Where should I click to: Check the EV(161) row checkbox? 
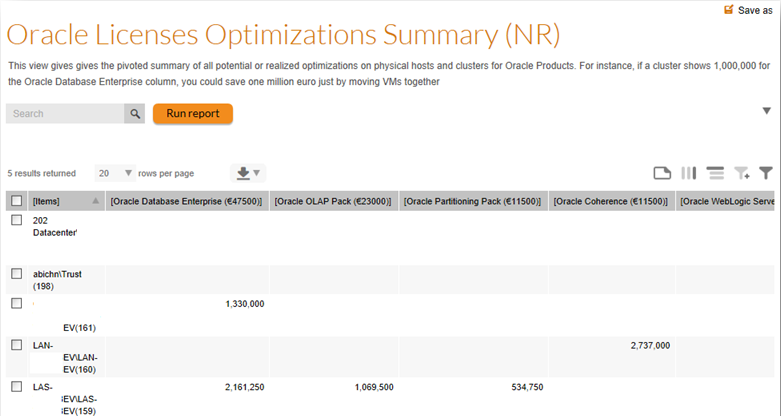tap(16, 303)
